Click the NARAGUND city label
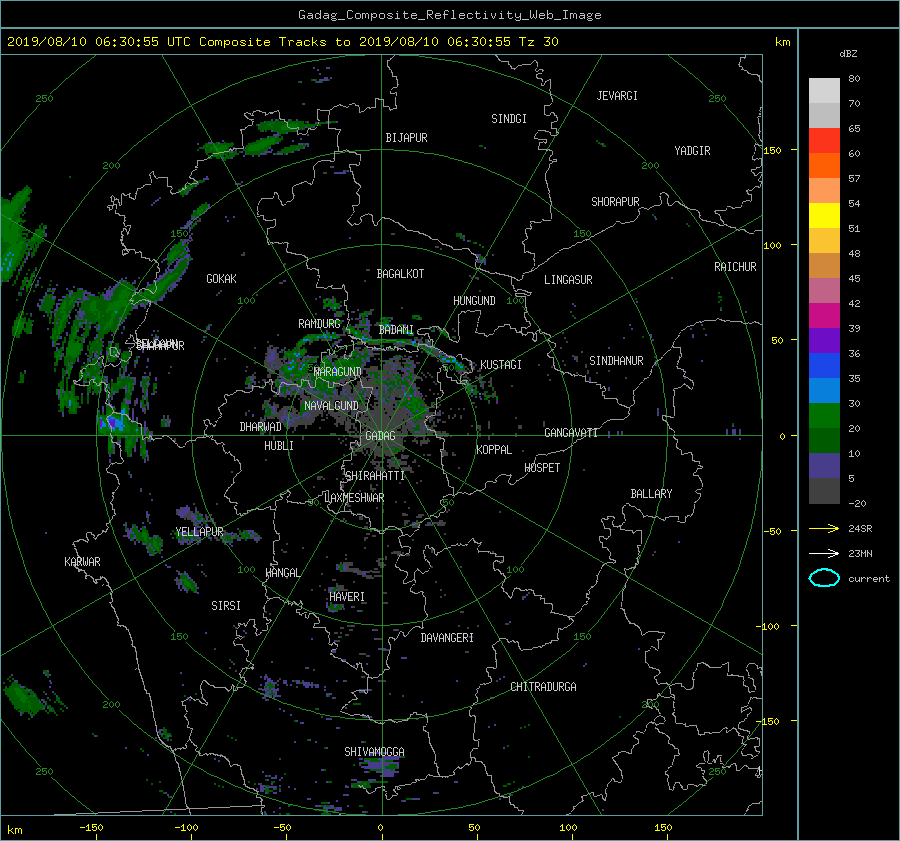Image resolution: width=900 pixels, height=841 pixels. click(338, 372)
